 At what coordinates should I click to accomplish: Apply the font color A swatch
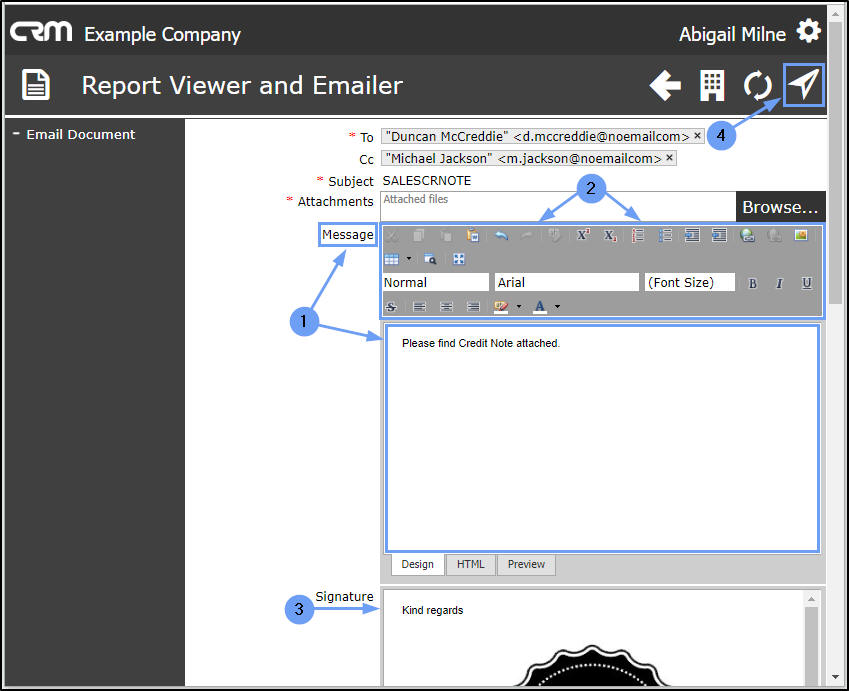[x=540, y=307]
